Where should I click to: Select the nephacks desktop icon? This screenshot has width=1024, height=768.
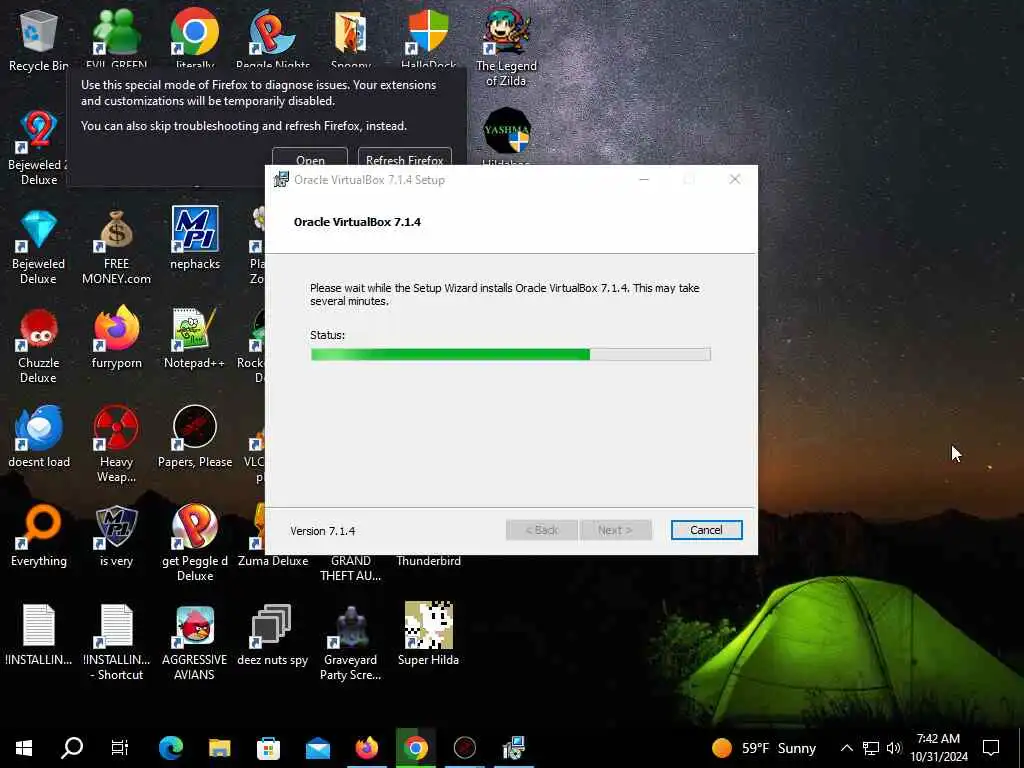(x=195, y=238)
